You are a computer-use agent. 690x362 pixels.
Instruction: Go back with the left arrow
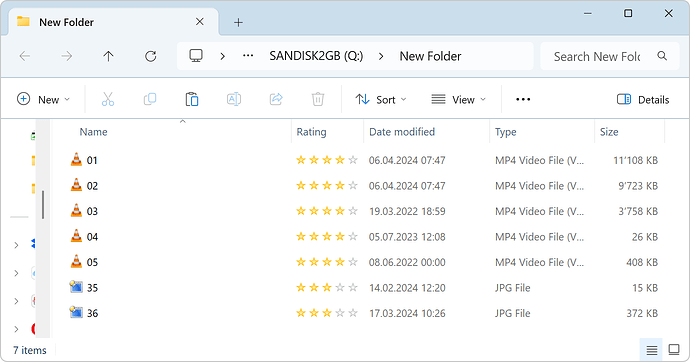tap(25, 56)
